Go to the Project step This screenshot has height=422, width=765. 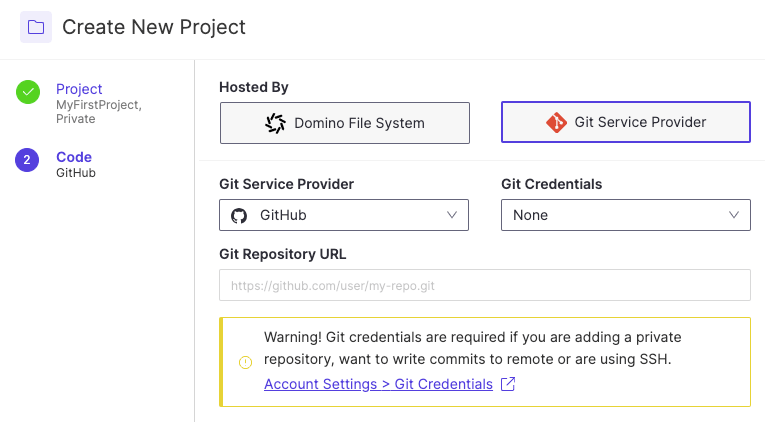79,89
